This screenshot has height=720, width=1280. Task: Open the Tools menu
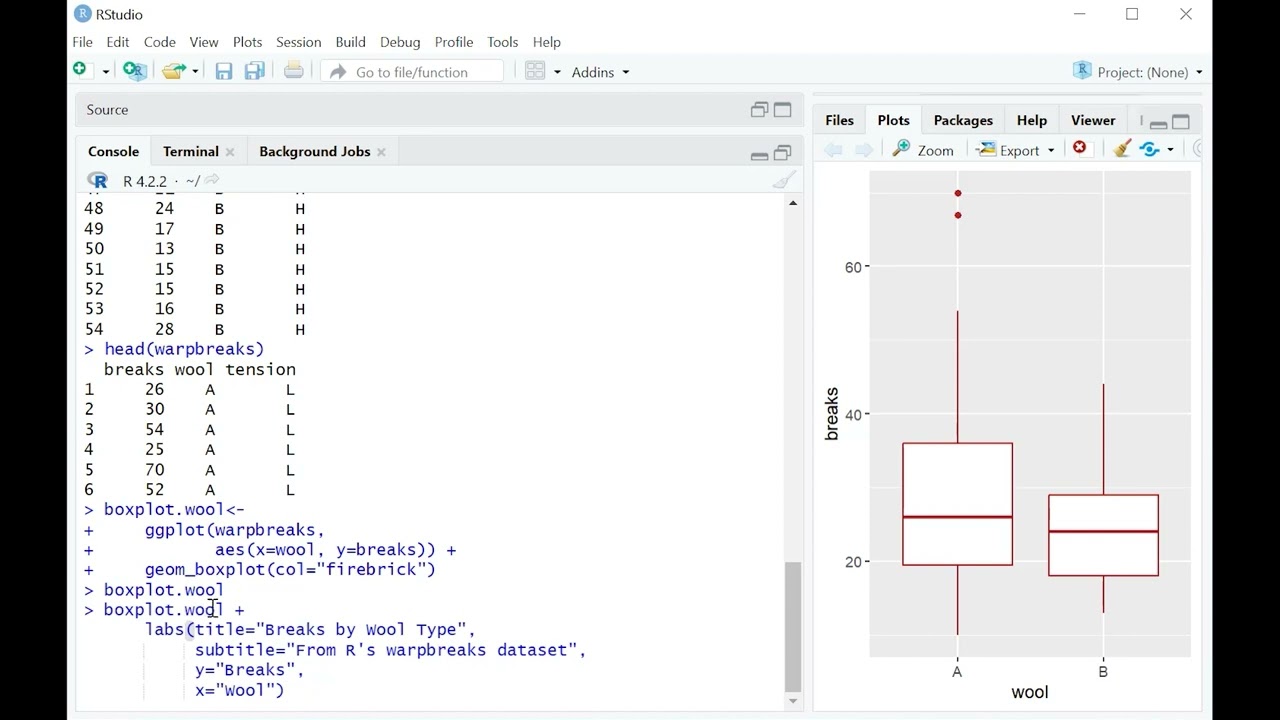coord(503,42)
